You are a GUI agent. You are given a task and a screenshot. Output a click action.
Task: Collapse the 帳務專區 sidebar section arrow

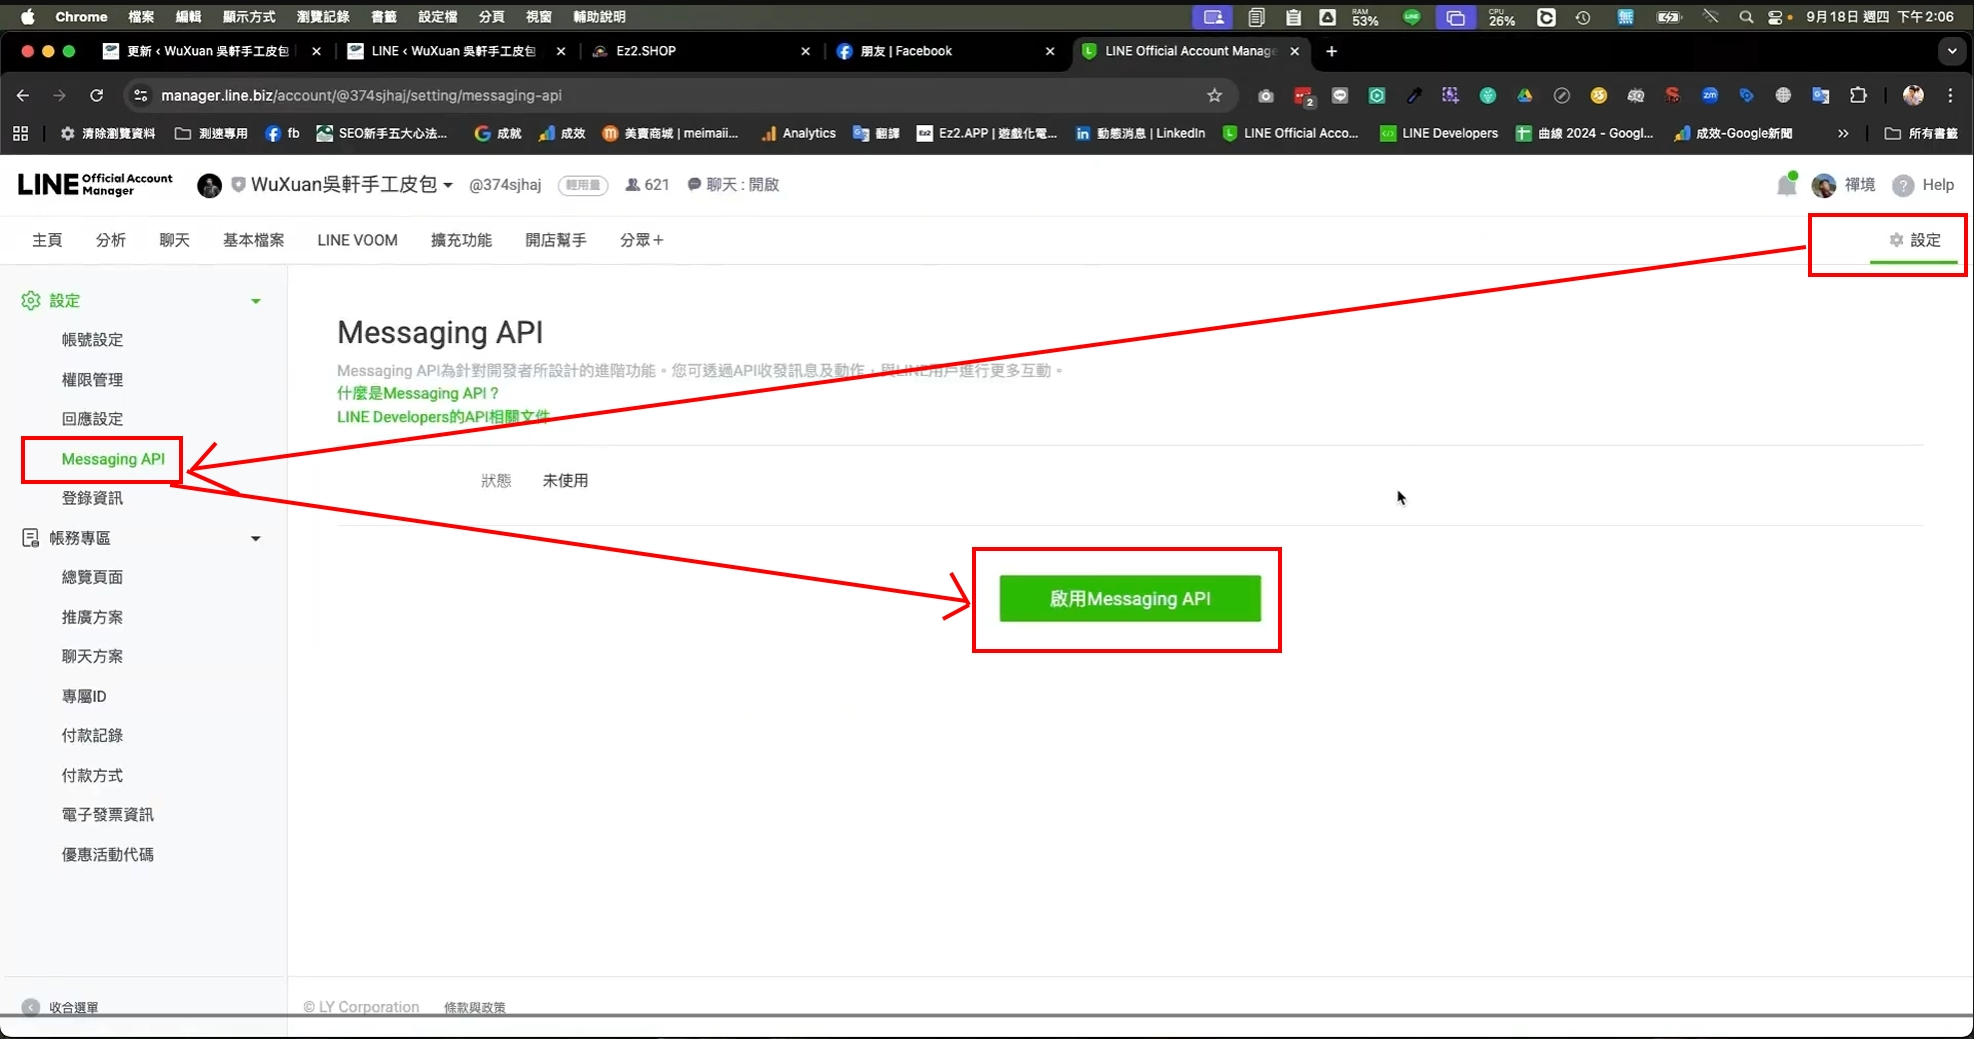256,538
